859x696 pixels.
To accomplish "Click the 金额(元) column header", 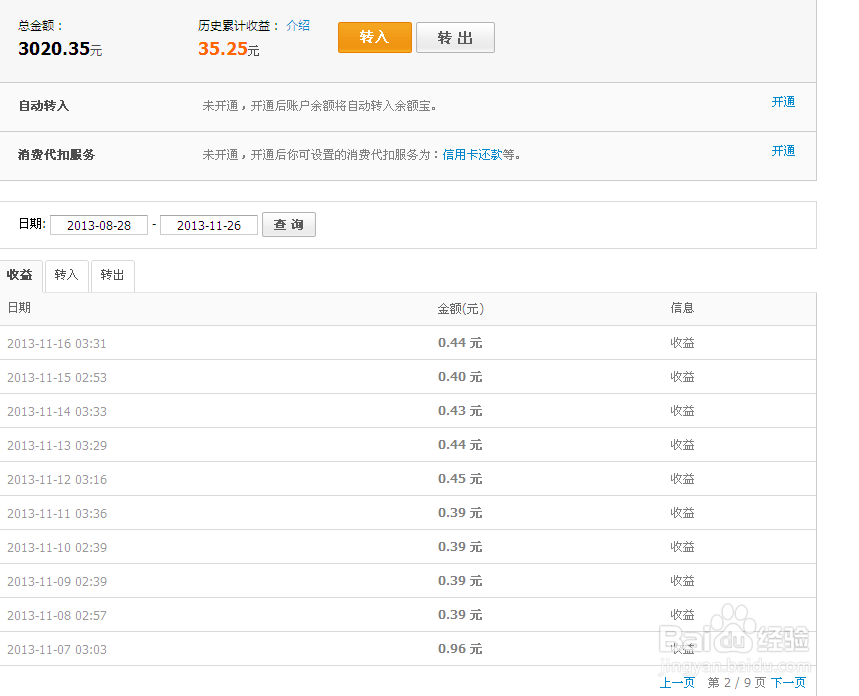I will point(460,309).
